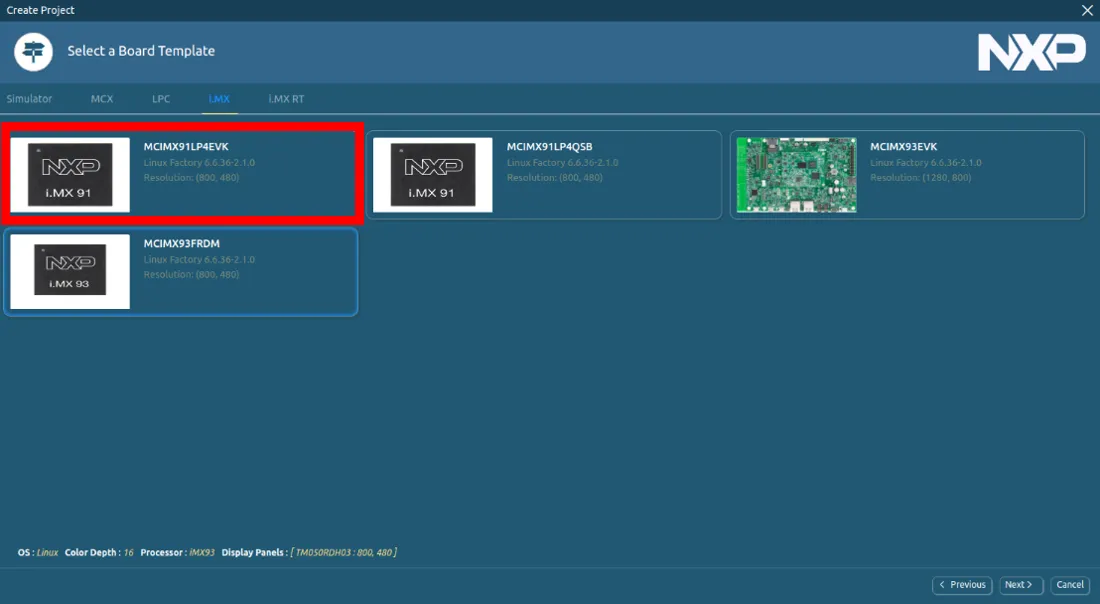
Task: Click the MCIMX91LP4EVK title text
Action: [186, 147]
